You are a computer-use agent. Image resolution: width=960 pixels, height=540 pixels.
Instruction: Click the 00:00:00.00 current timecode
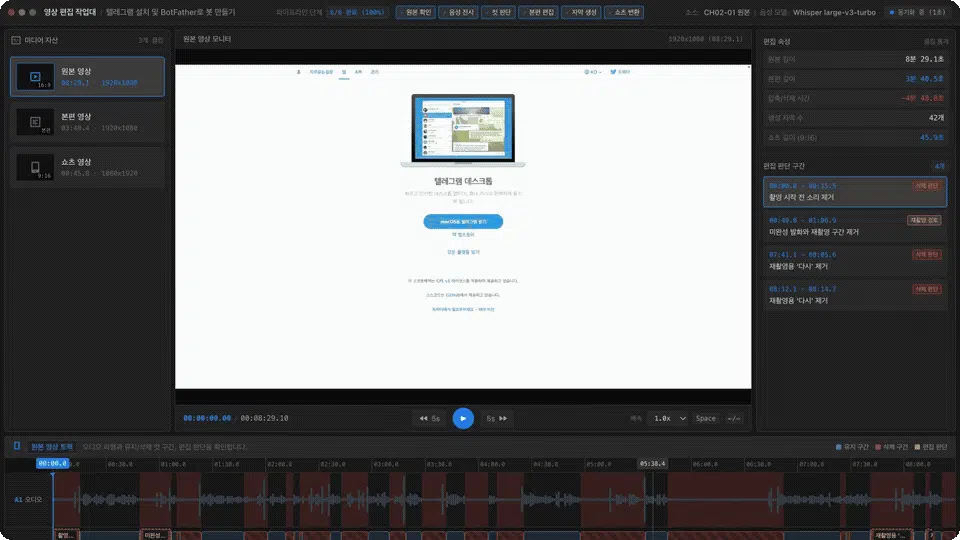[207, 418]
